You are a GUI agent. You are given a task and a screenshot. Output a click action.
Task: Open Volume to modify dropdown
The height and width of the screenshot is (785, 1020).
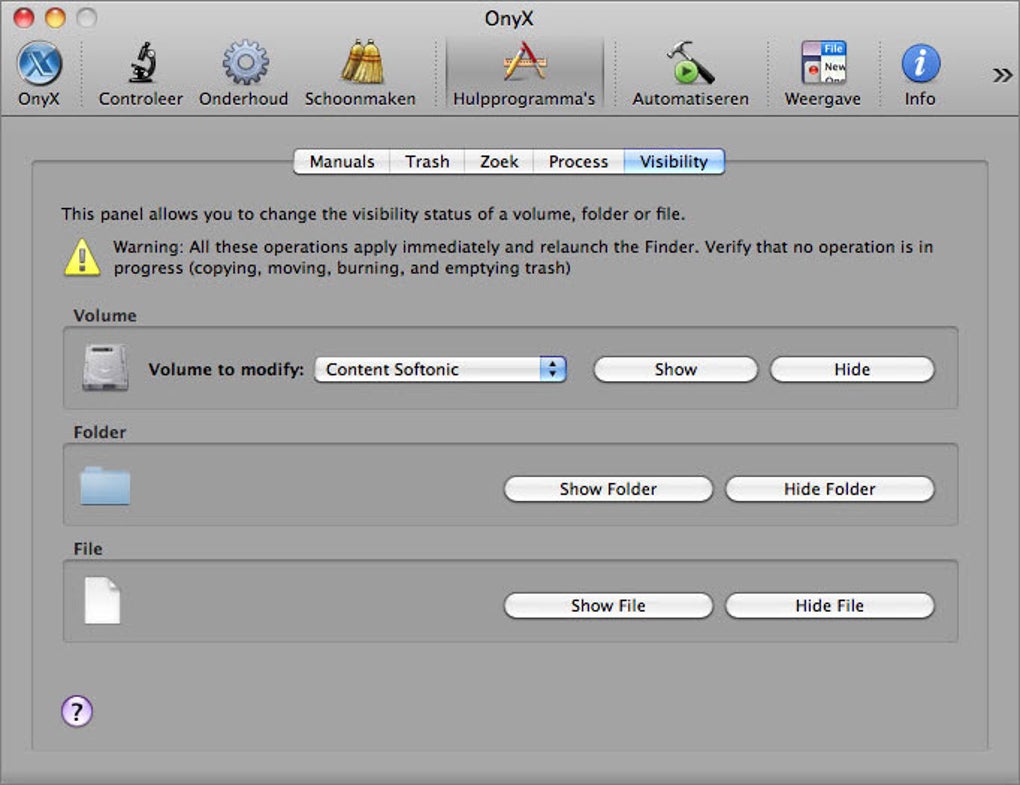[x=441, y=369]
